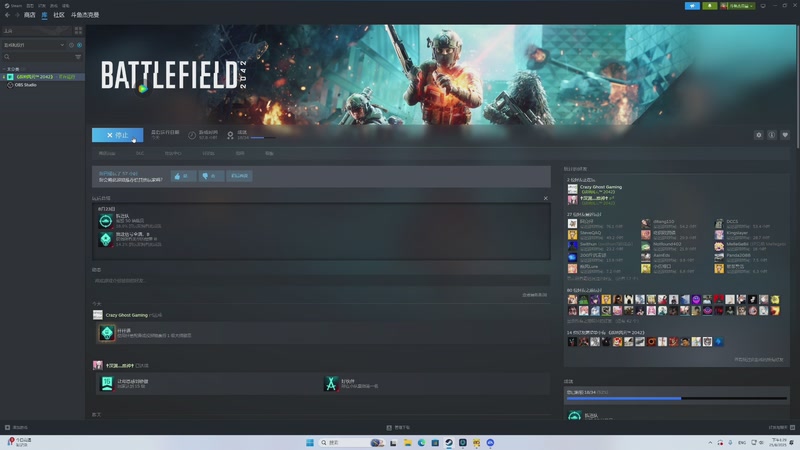
Task: Click the green number achievement icon
Action: (x=107, y=384)
